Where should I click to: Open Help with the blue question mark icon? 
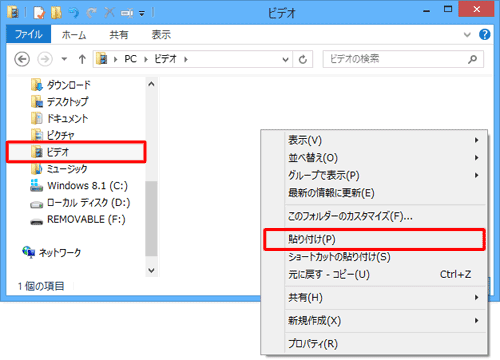(485, 34)
